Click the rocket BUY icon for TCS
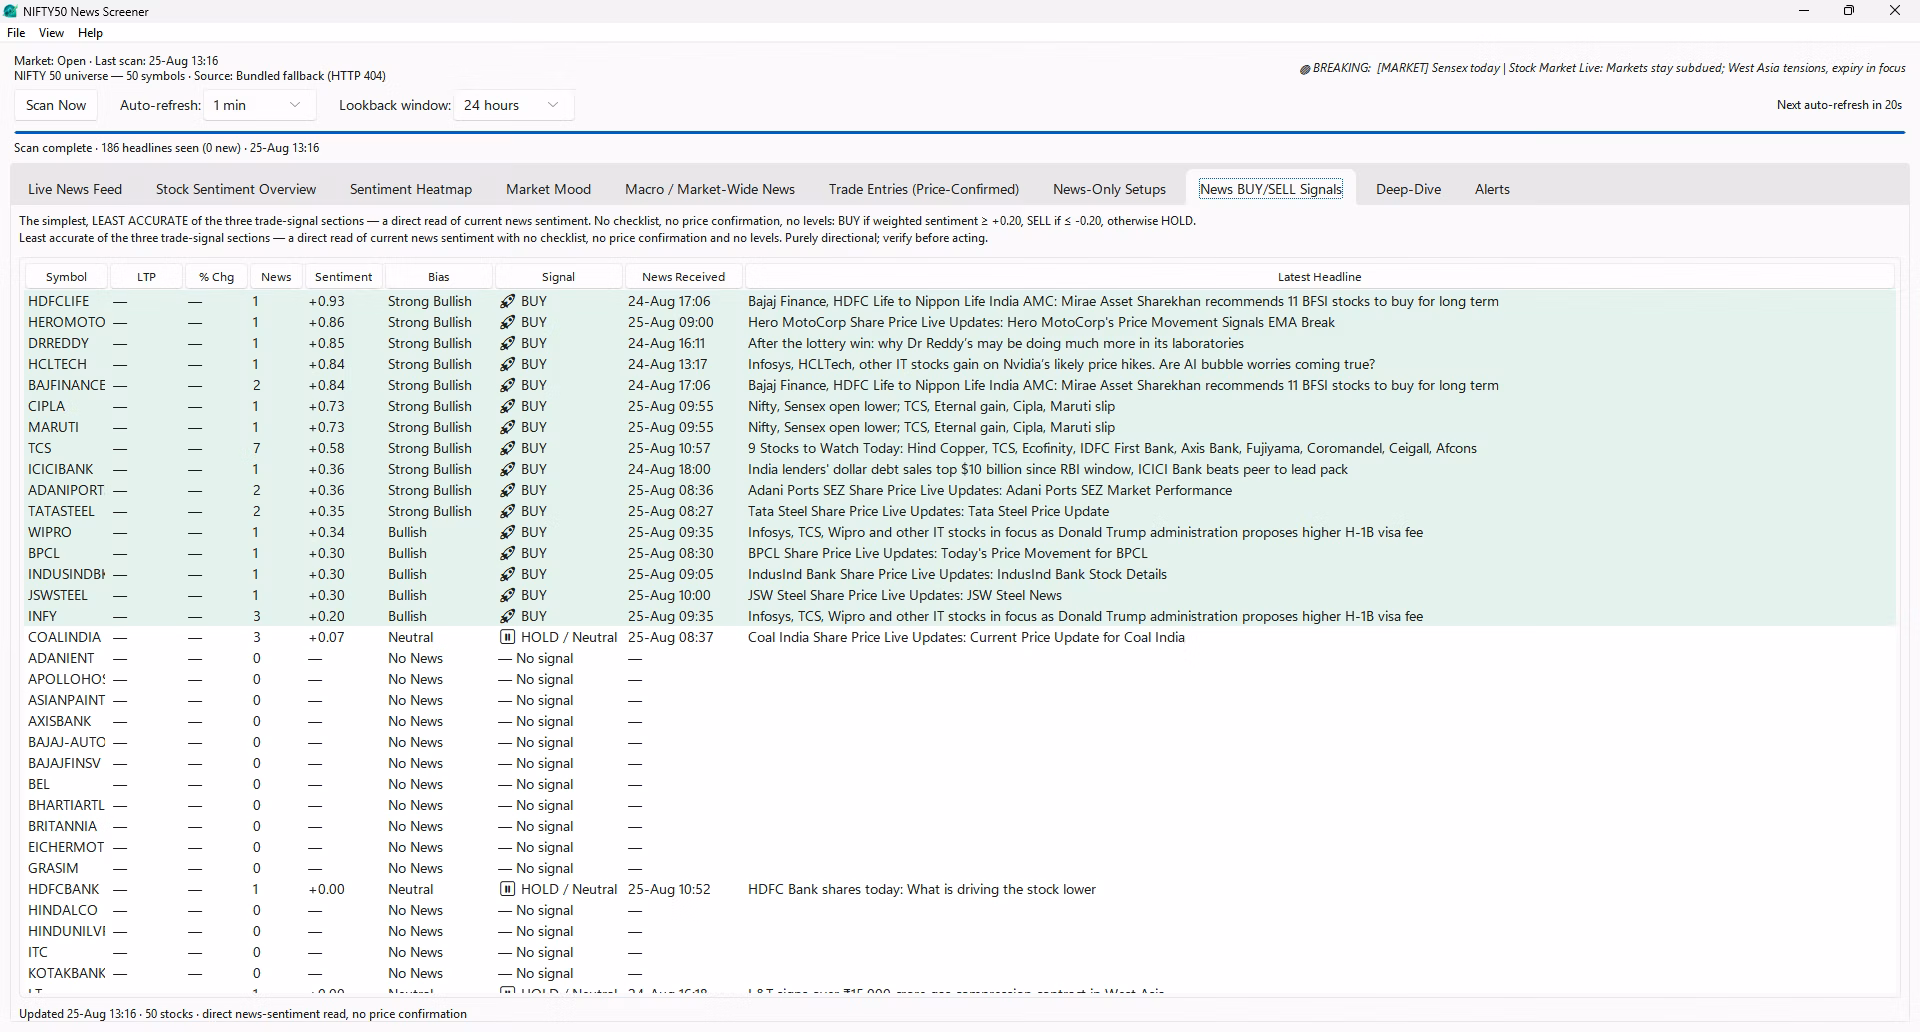 tap(508, 448)
